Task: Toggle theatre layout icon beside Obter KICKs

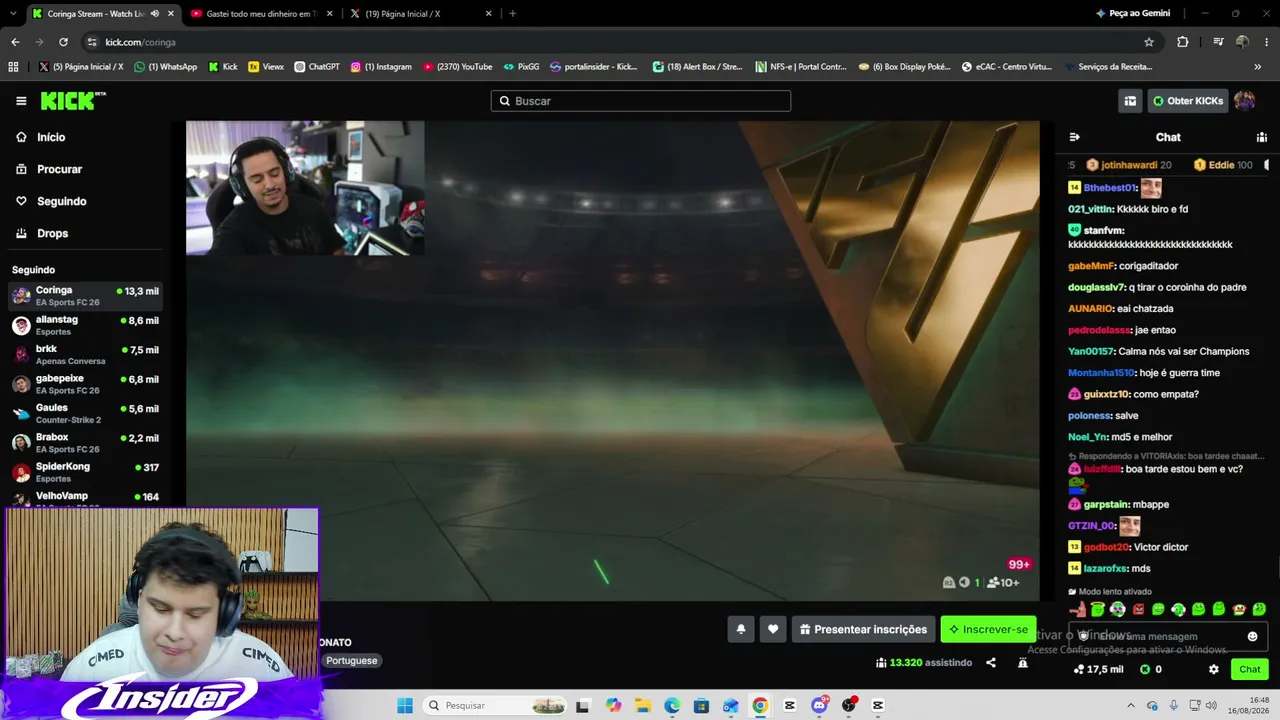Action: point(1130,101)
